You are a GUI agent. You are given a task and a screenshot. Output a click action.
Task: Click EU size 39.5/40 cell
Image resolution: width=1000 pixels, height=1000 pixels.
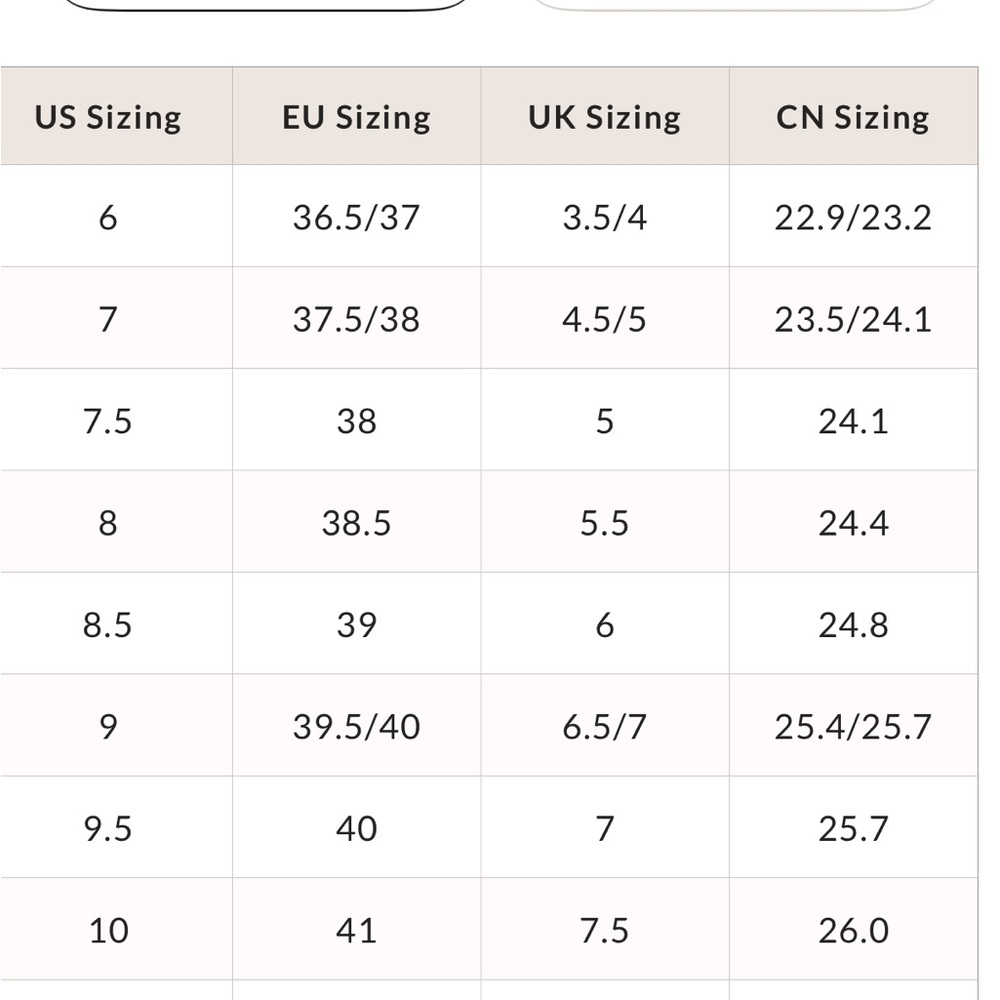(x=357, y=726)
